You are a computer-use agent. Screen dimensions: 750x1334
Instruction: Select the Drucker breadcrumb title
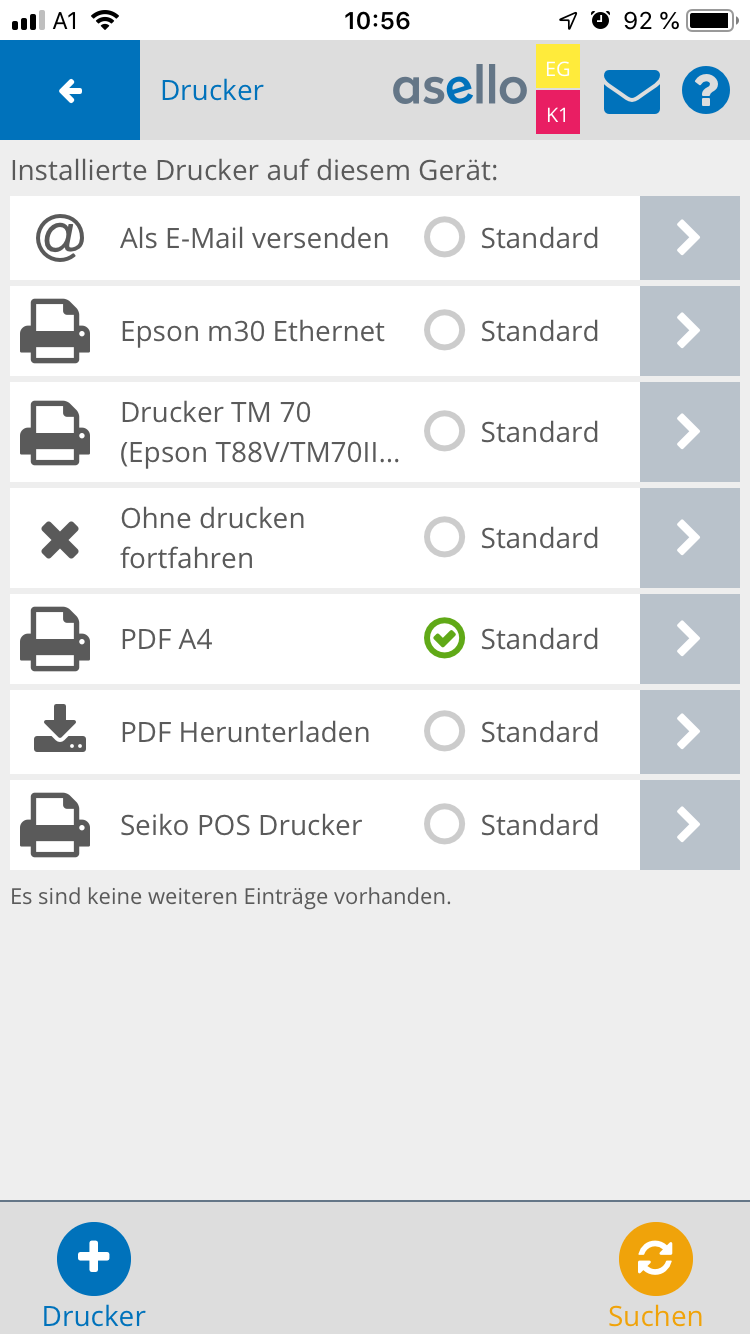point(212,91)
